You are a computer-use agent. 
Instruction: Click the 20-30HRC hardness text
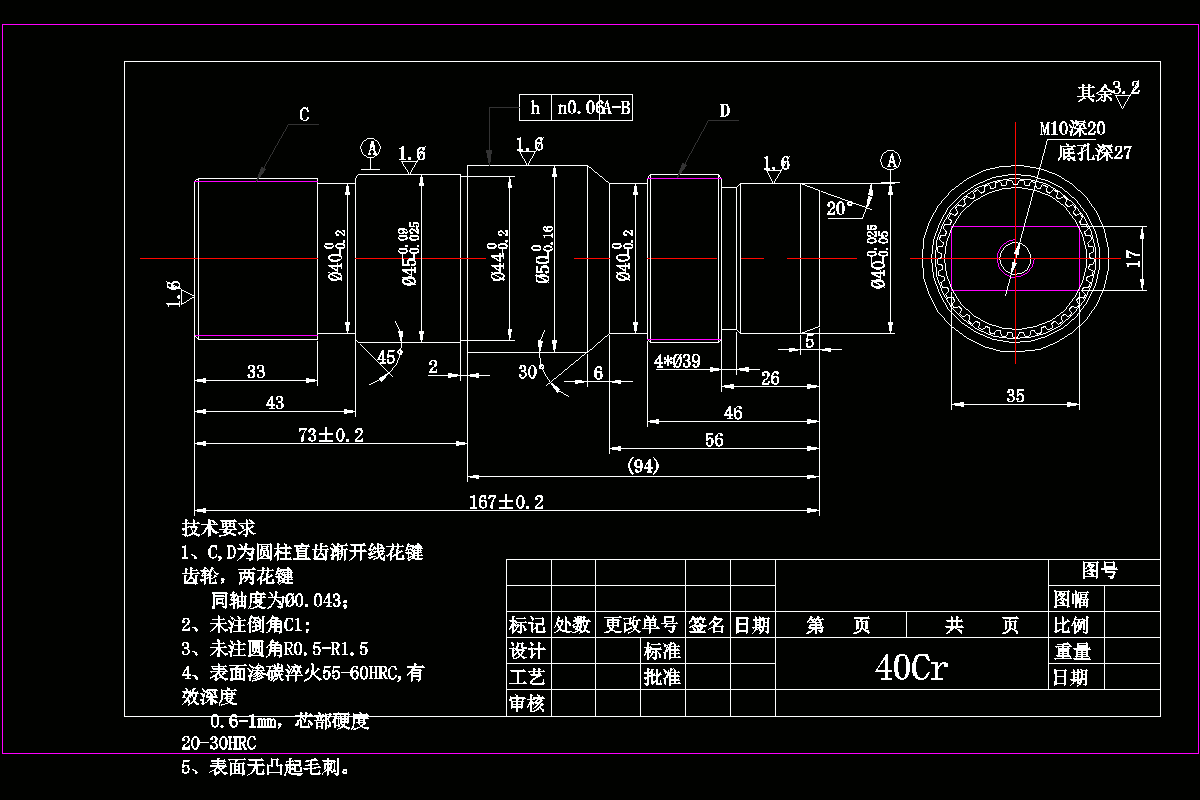218,745
